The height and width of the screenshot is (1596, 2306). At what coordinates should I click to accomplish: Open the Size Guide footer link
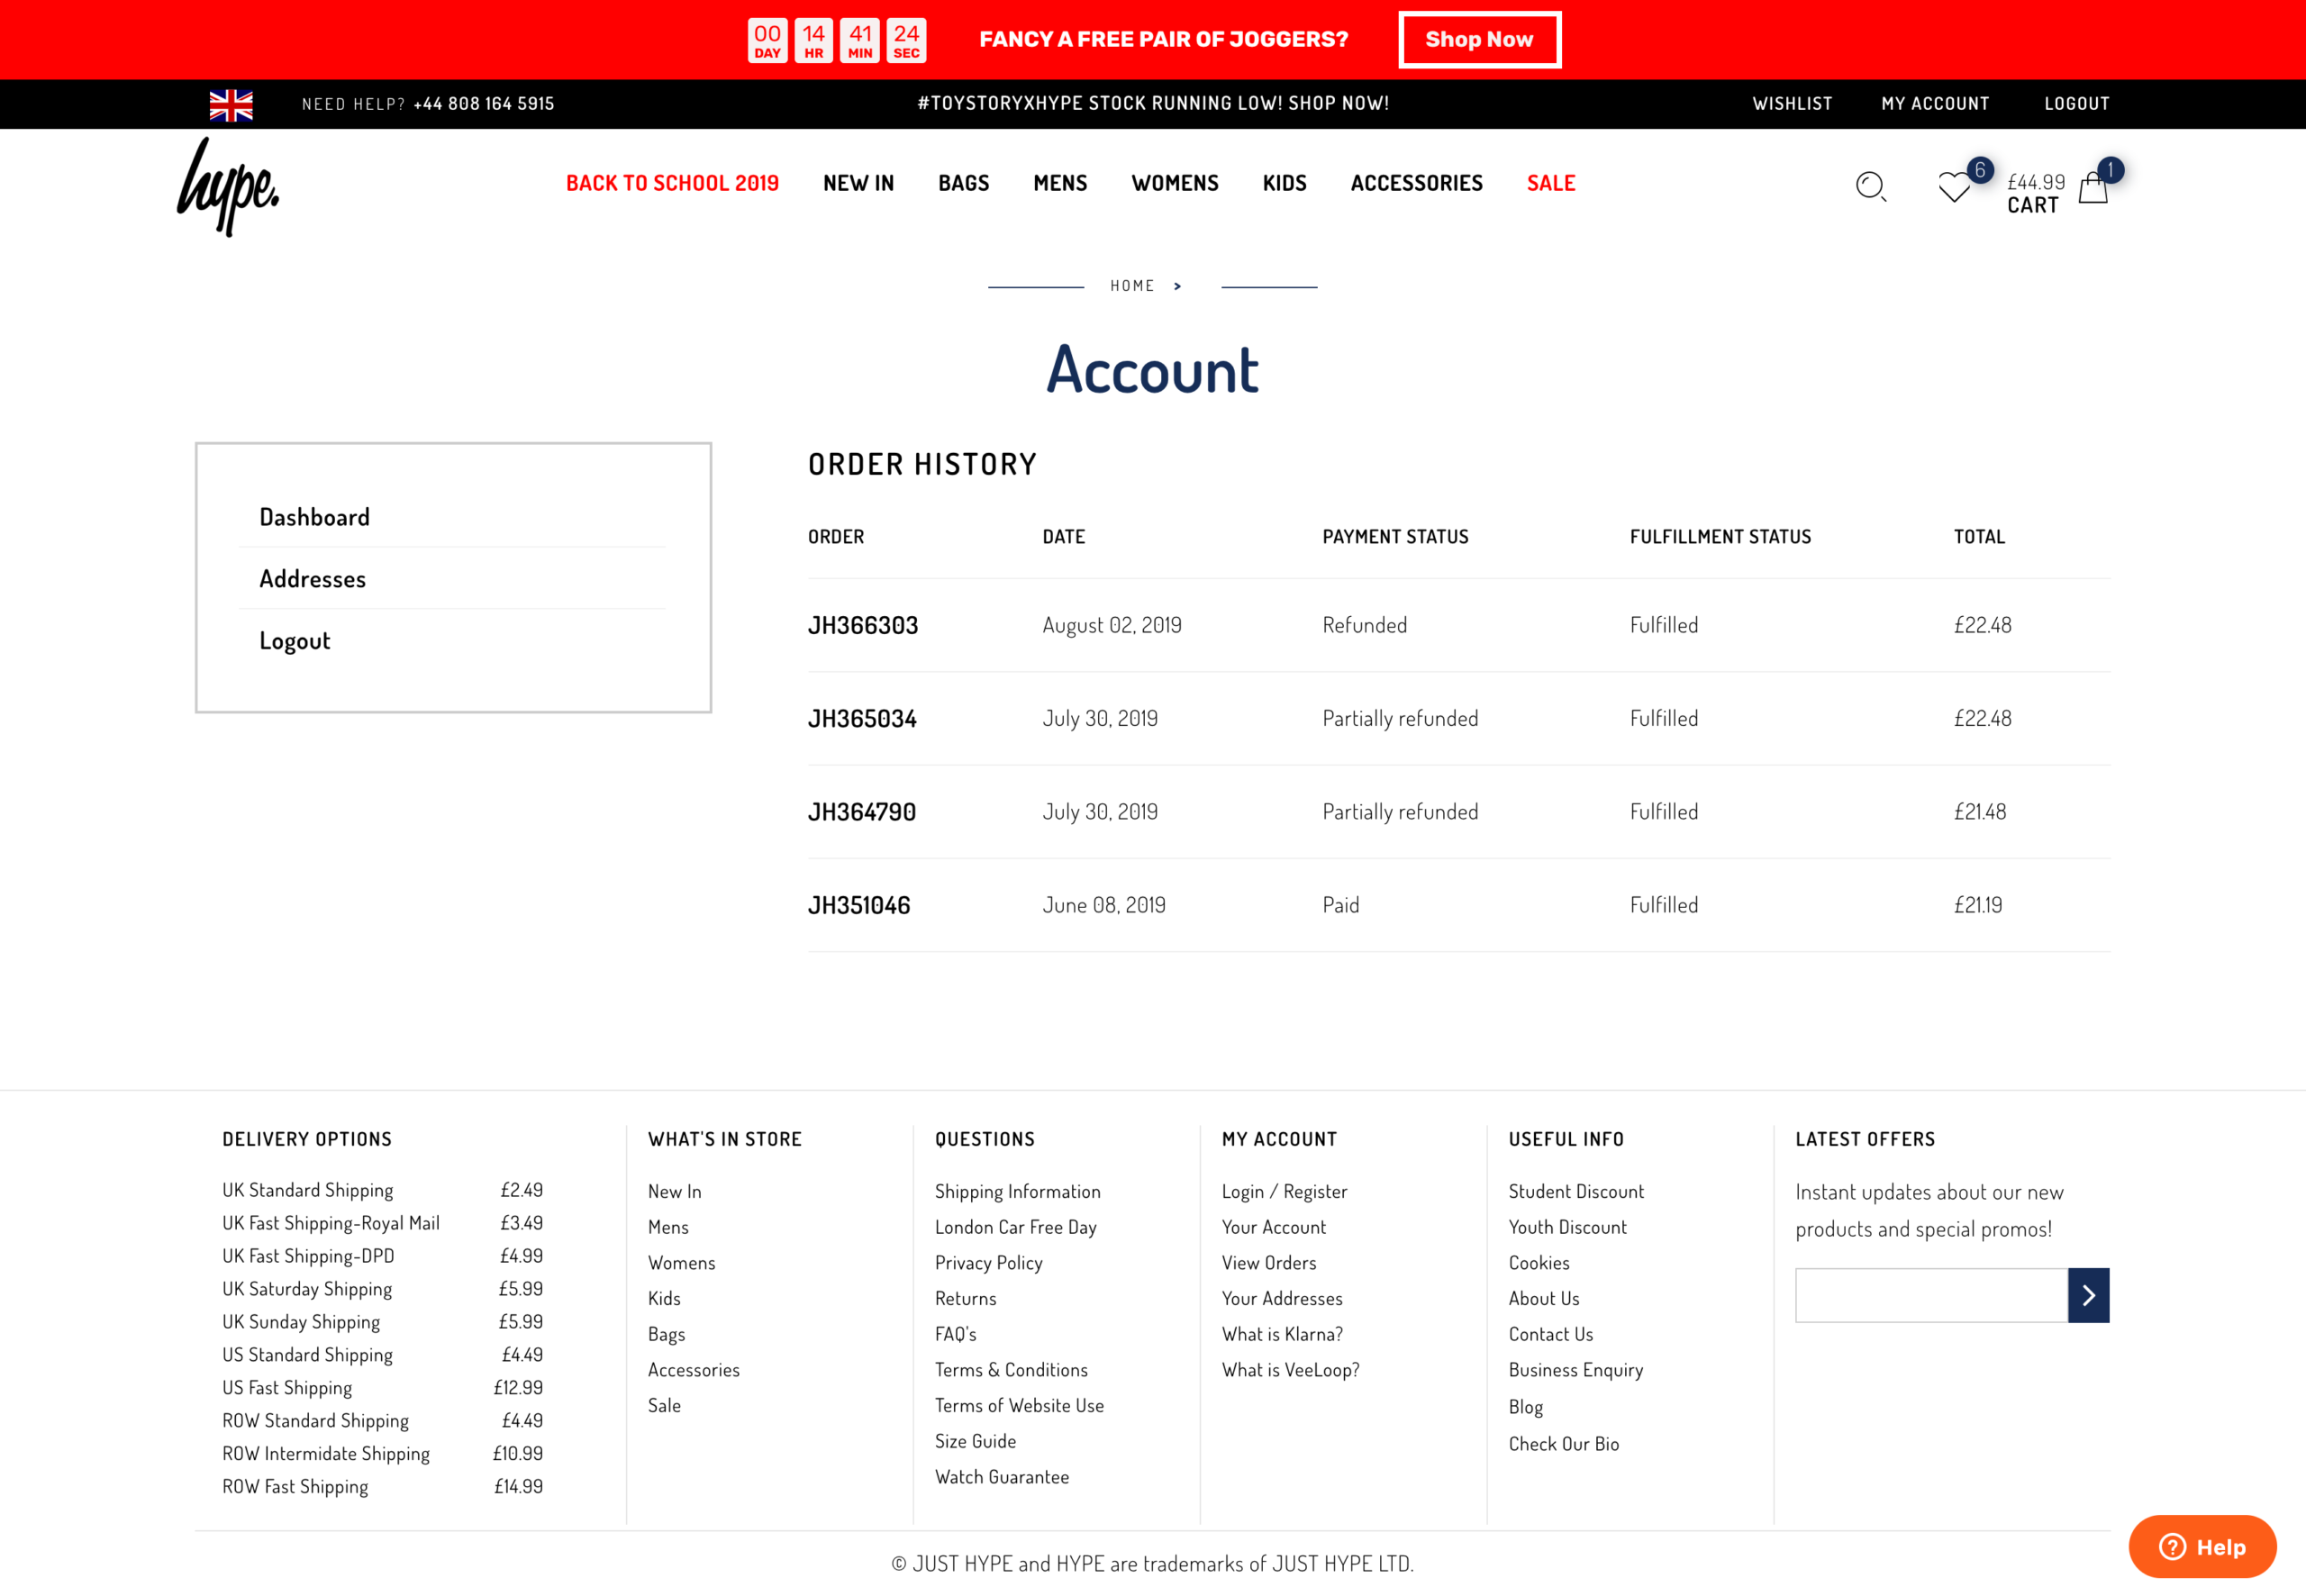pyautogui.click(x=975, y=1441)
